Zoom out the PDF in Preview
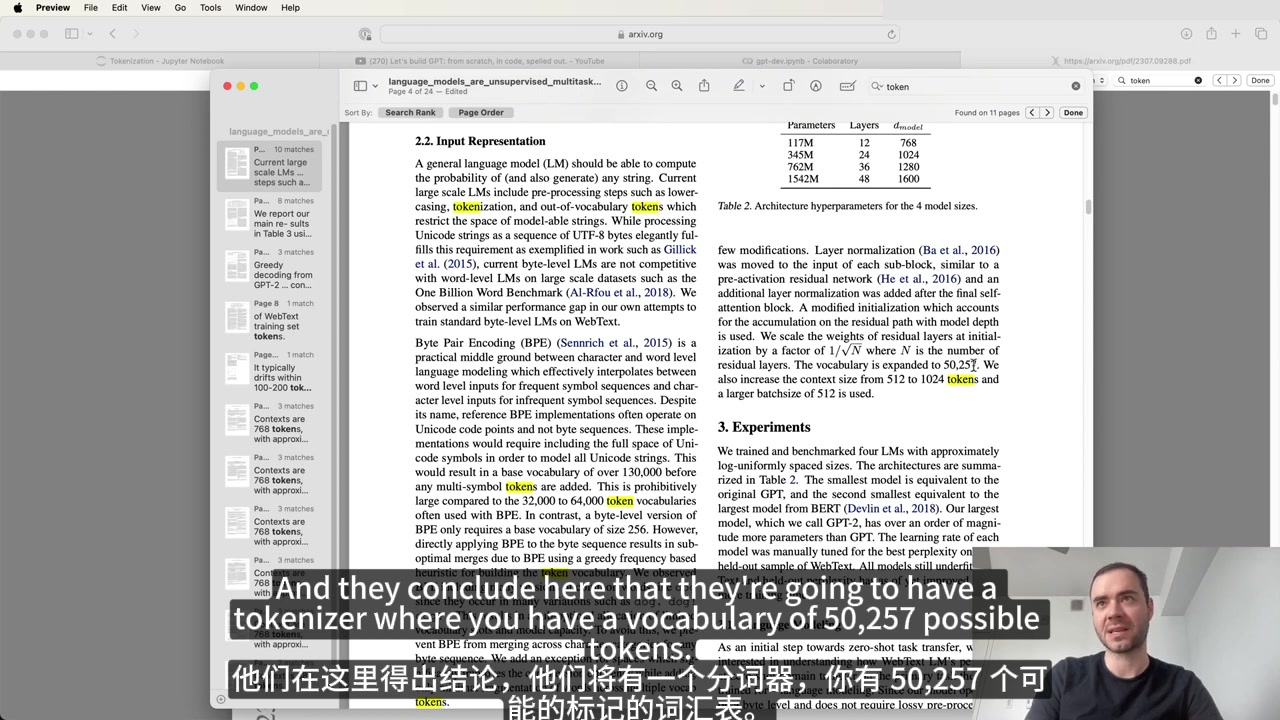The height and width of the screenshot is (720, 1280). 651,86
